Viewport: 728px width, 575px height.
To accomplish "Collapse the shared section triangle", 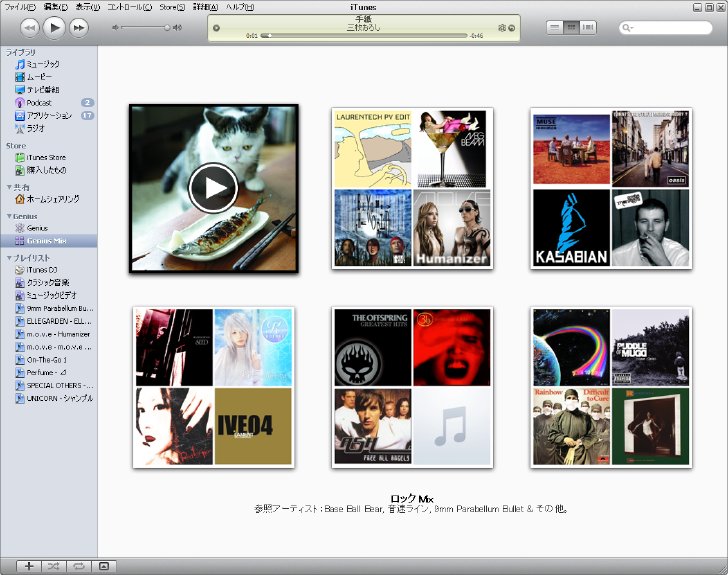I will pos(9,187).
